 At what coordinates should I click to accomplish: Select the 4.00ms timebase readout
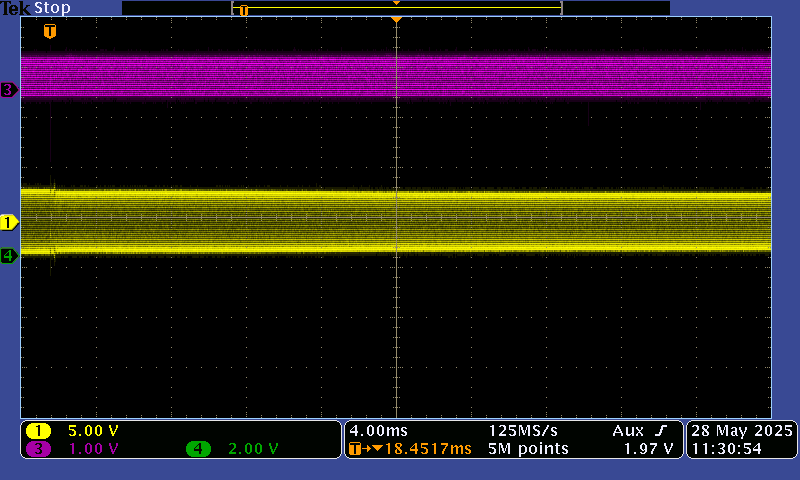click(375, 430)
